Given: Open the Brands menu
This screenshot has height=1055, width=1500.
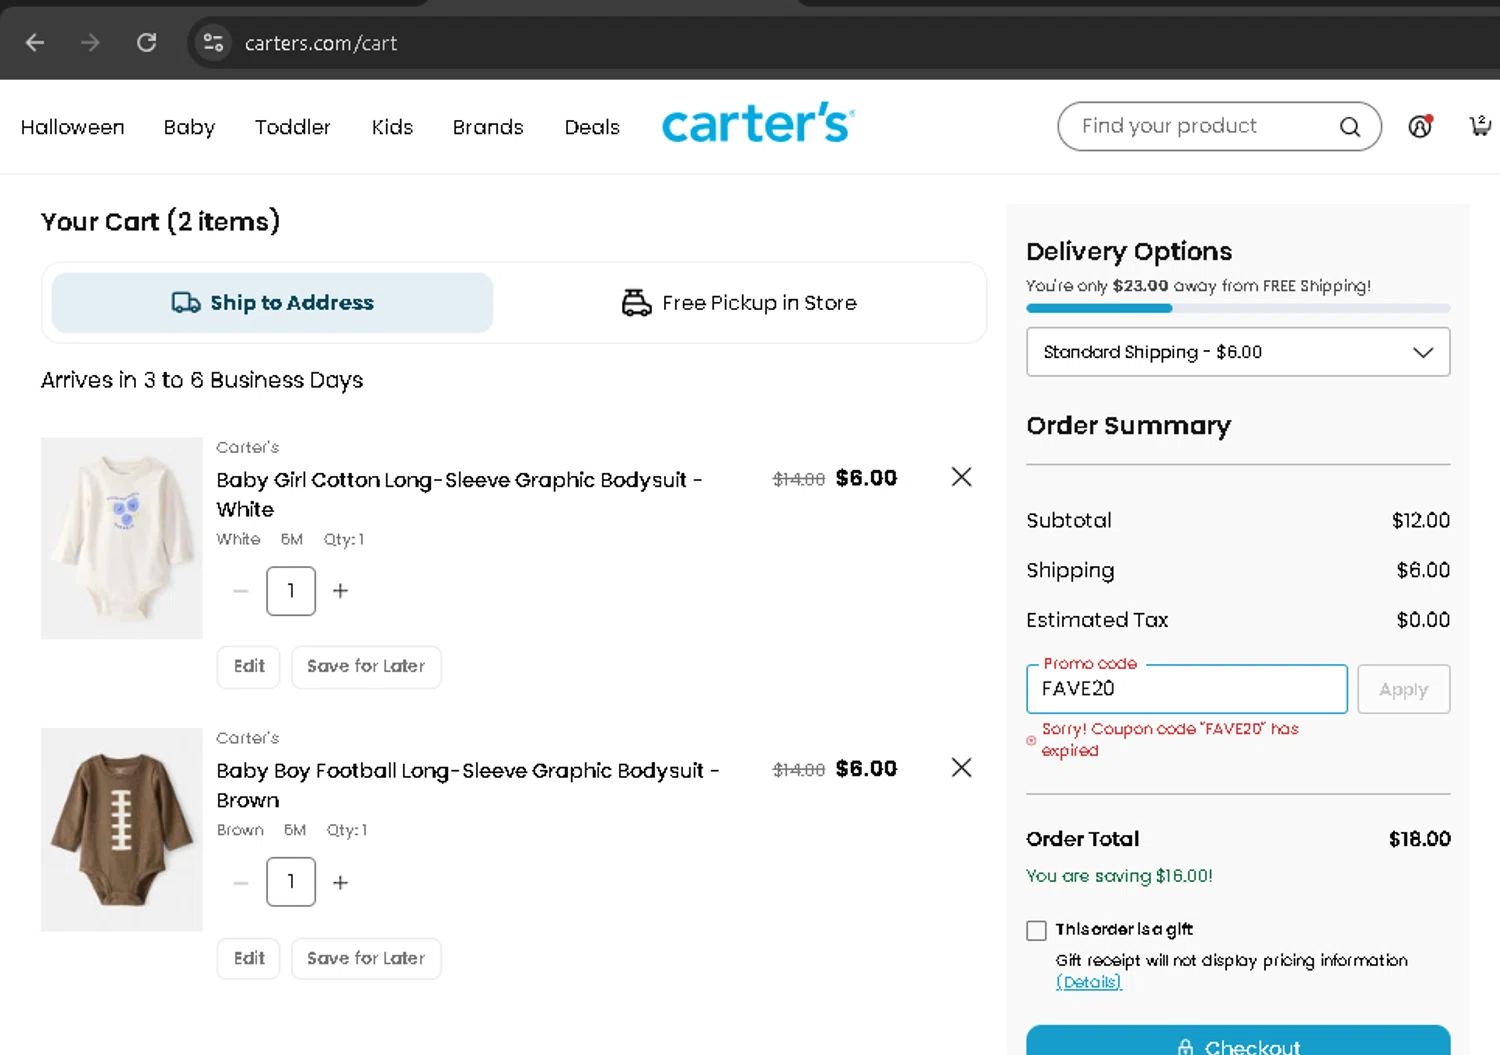Looking at the screenshot, I should click(x=488, y=127).
